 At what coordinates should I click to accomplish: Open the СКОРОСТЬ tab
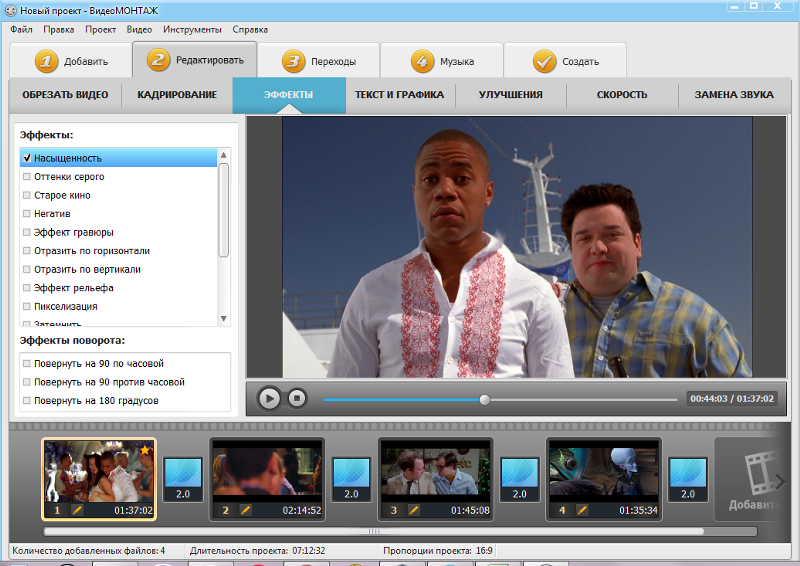click(x=622, y=95)
